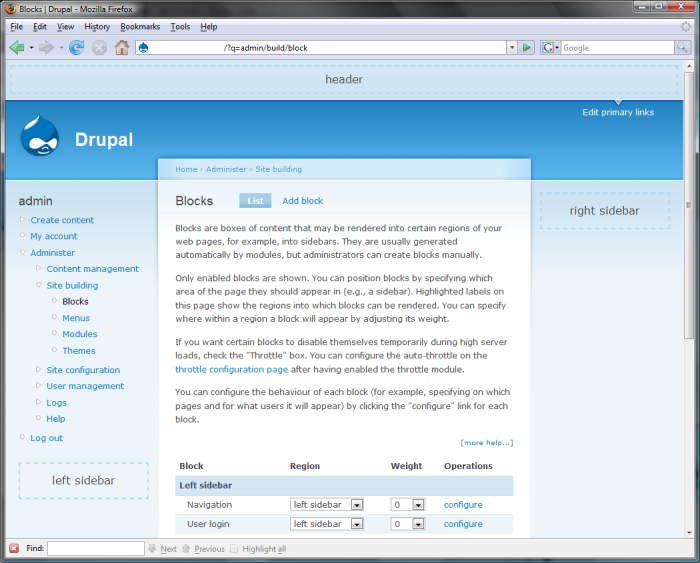Click the scrollbar down arrow

tap(689, 532)
